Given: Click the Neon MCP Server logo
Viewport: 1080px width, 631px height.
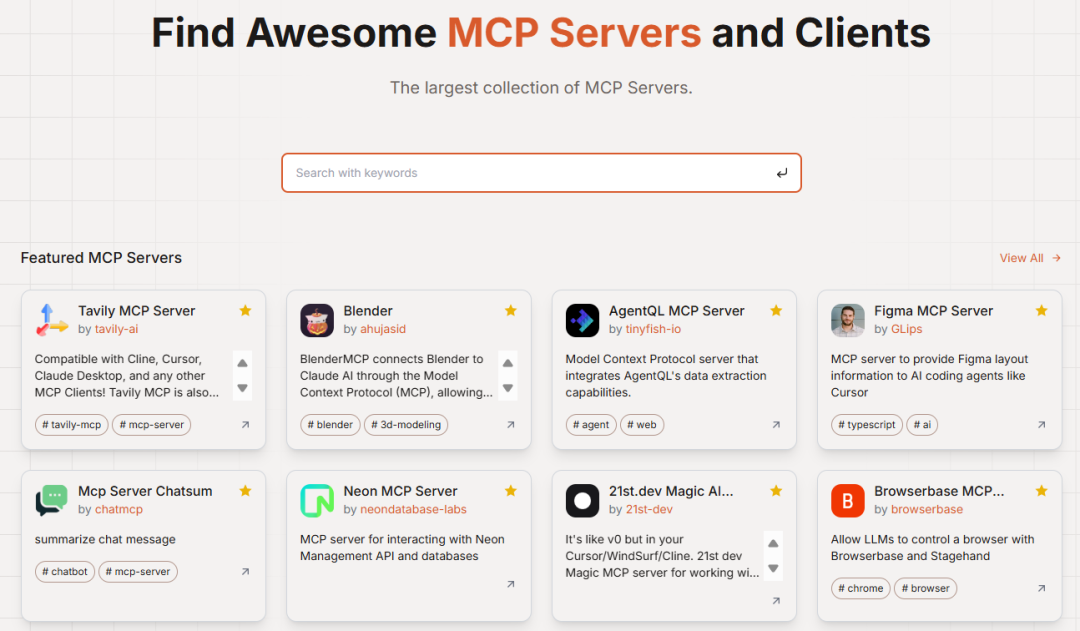Looking at the screenshot, I should point(317,500).
